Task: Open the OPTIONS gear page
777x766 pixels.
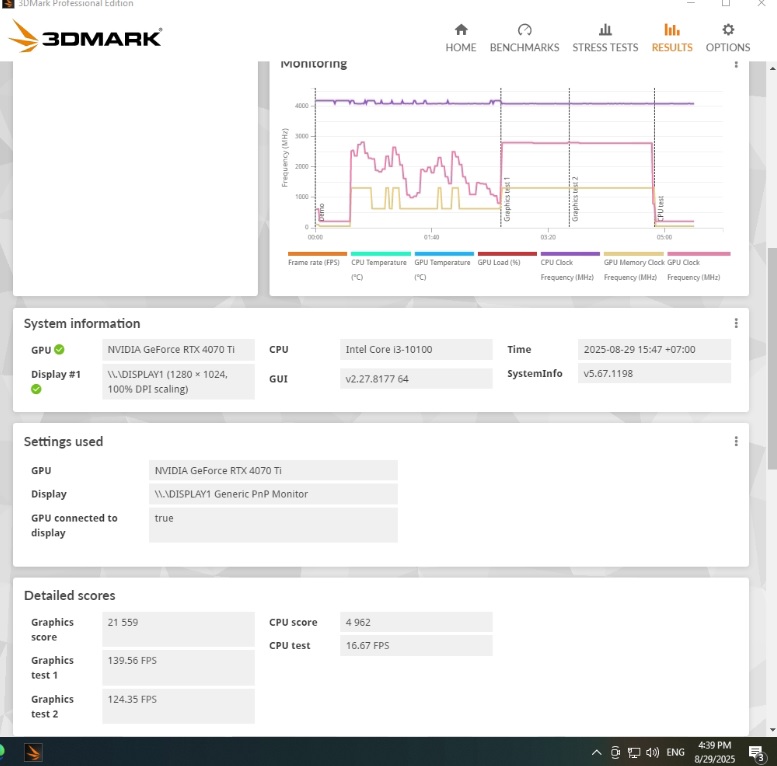Action: click(x=727, y=38)
